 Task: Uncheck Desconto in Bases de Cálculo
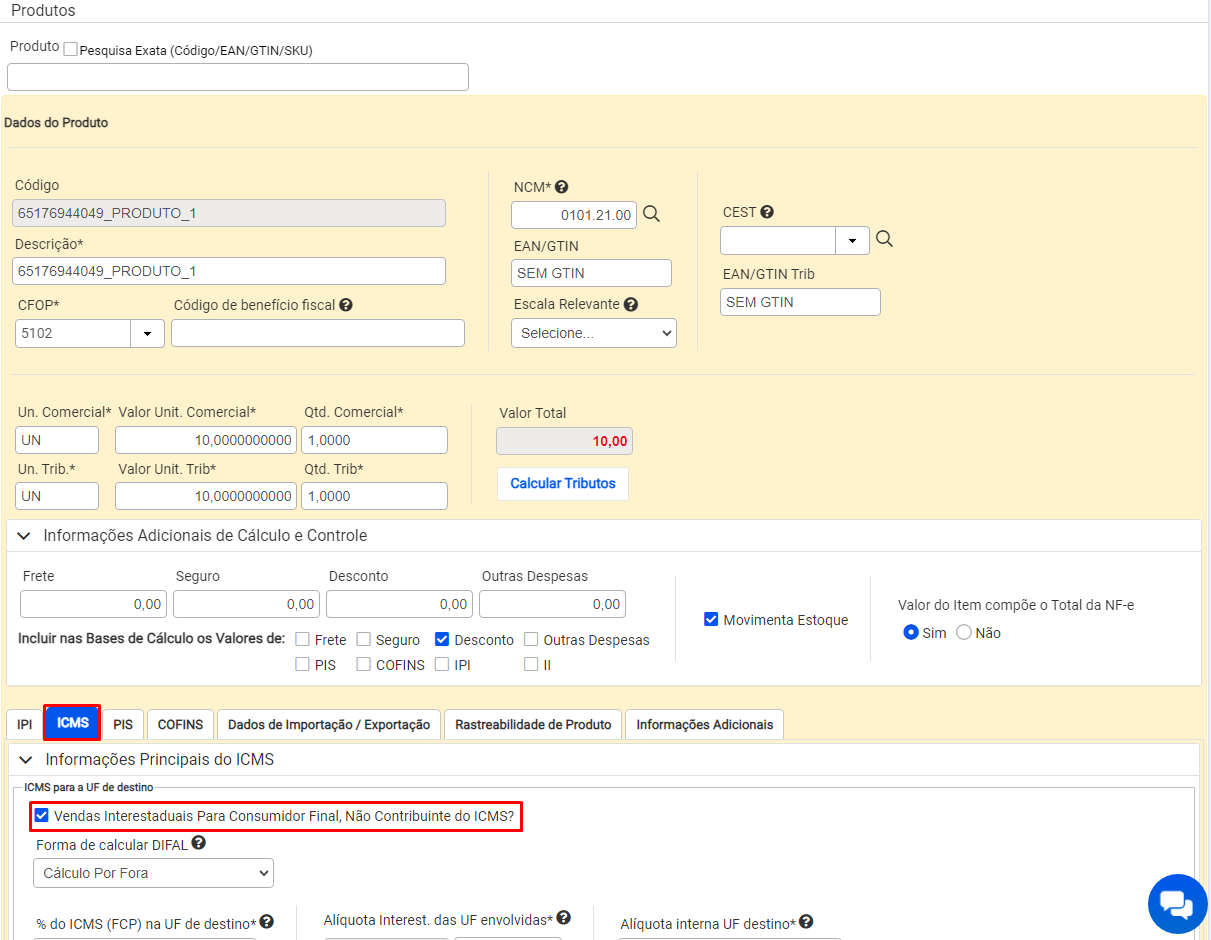click(442, 639)
